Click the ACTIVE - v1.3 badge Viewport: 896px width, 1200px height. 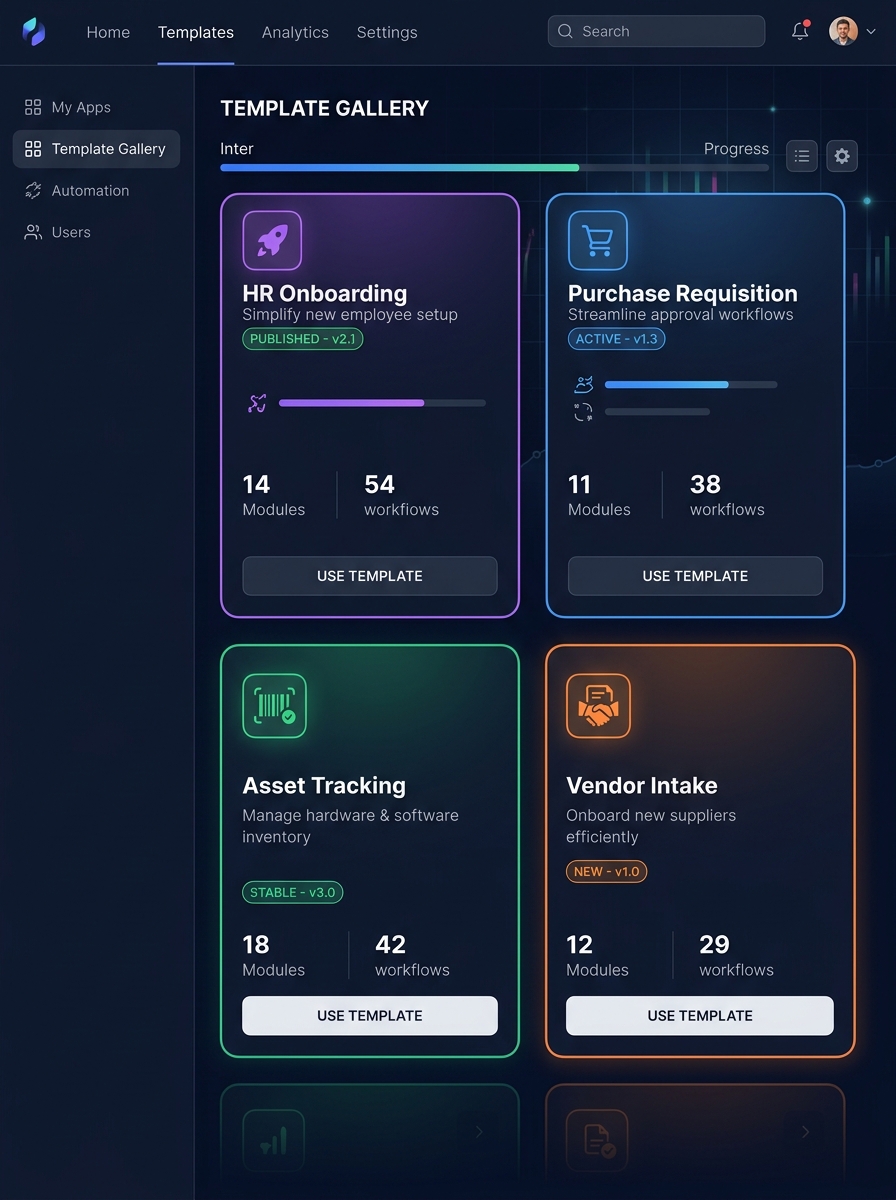click(617, 339)
